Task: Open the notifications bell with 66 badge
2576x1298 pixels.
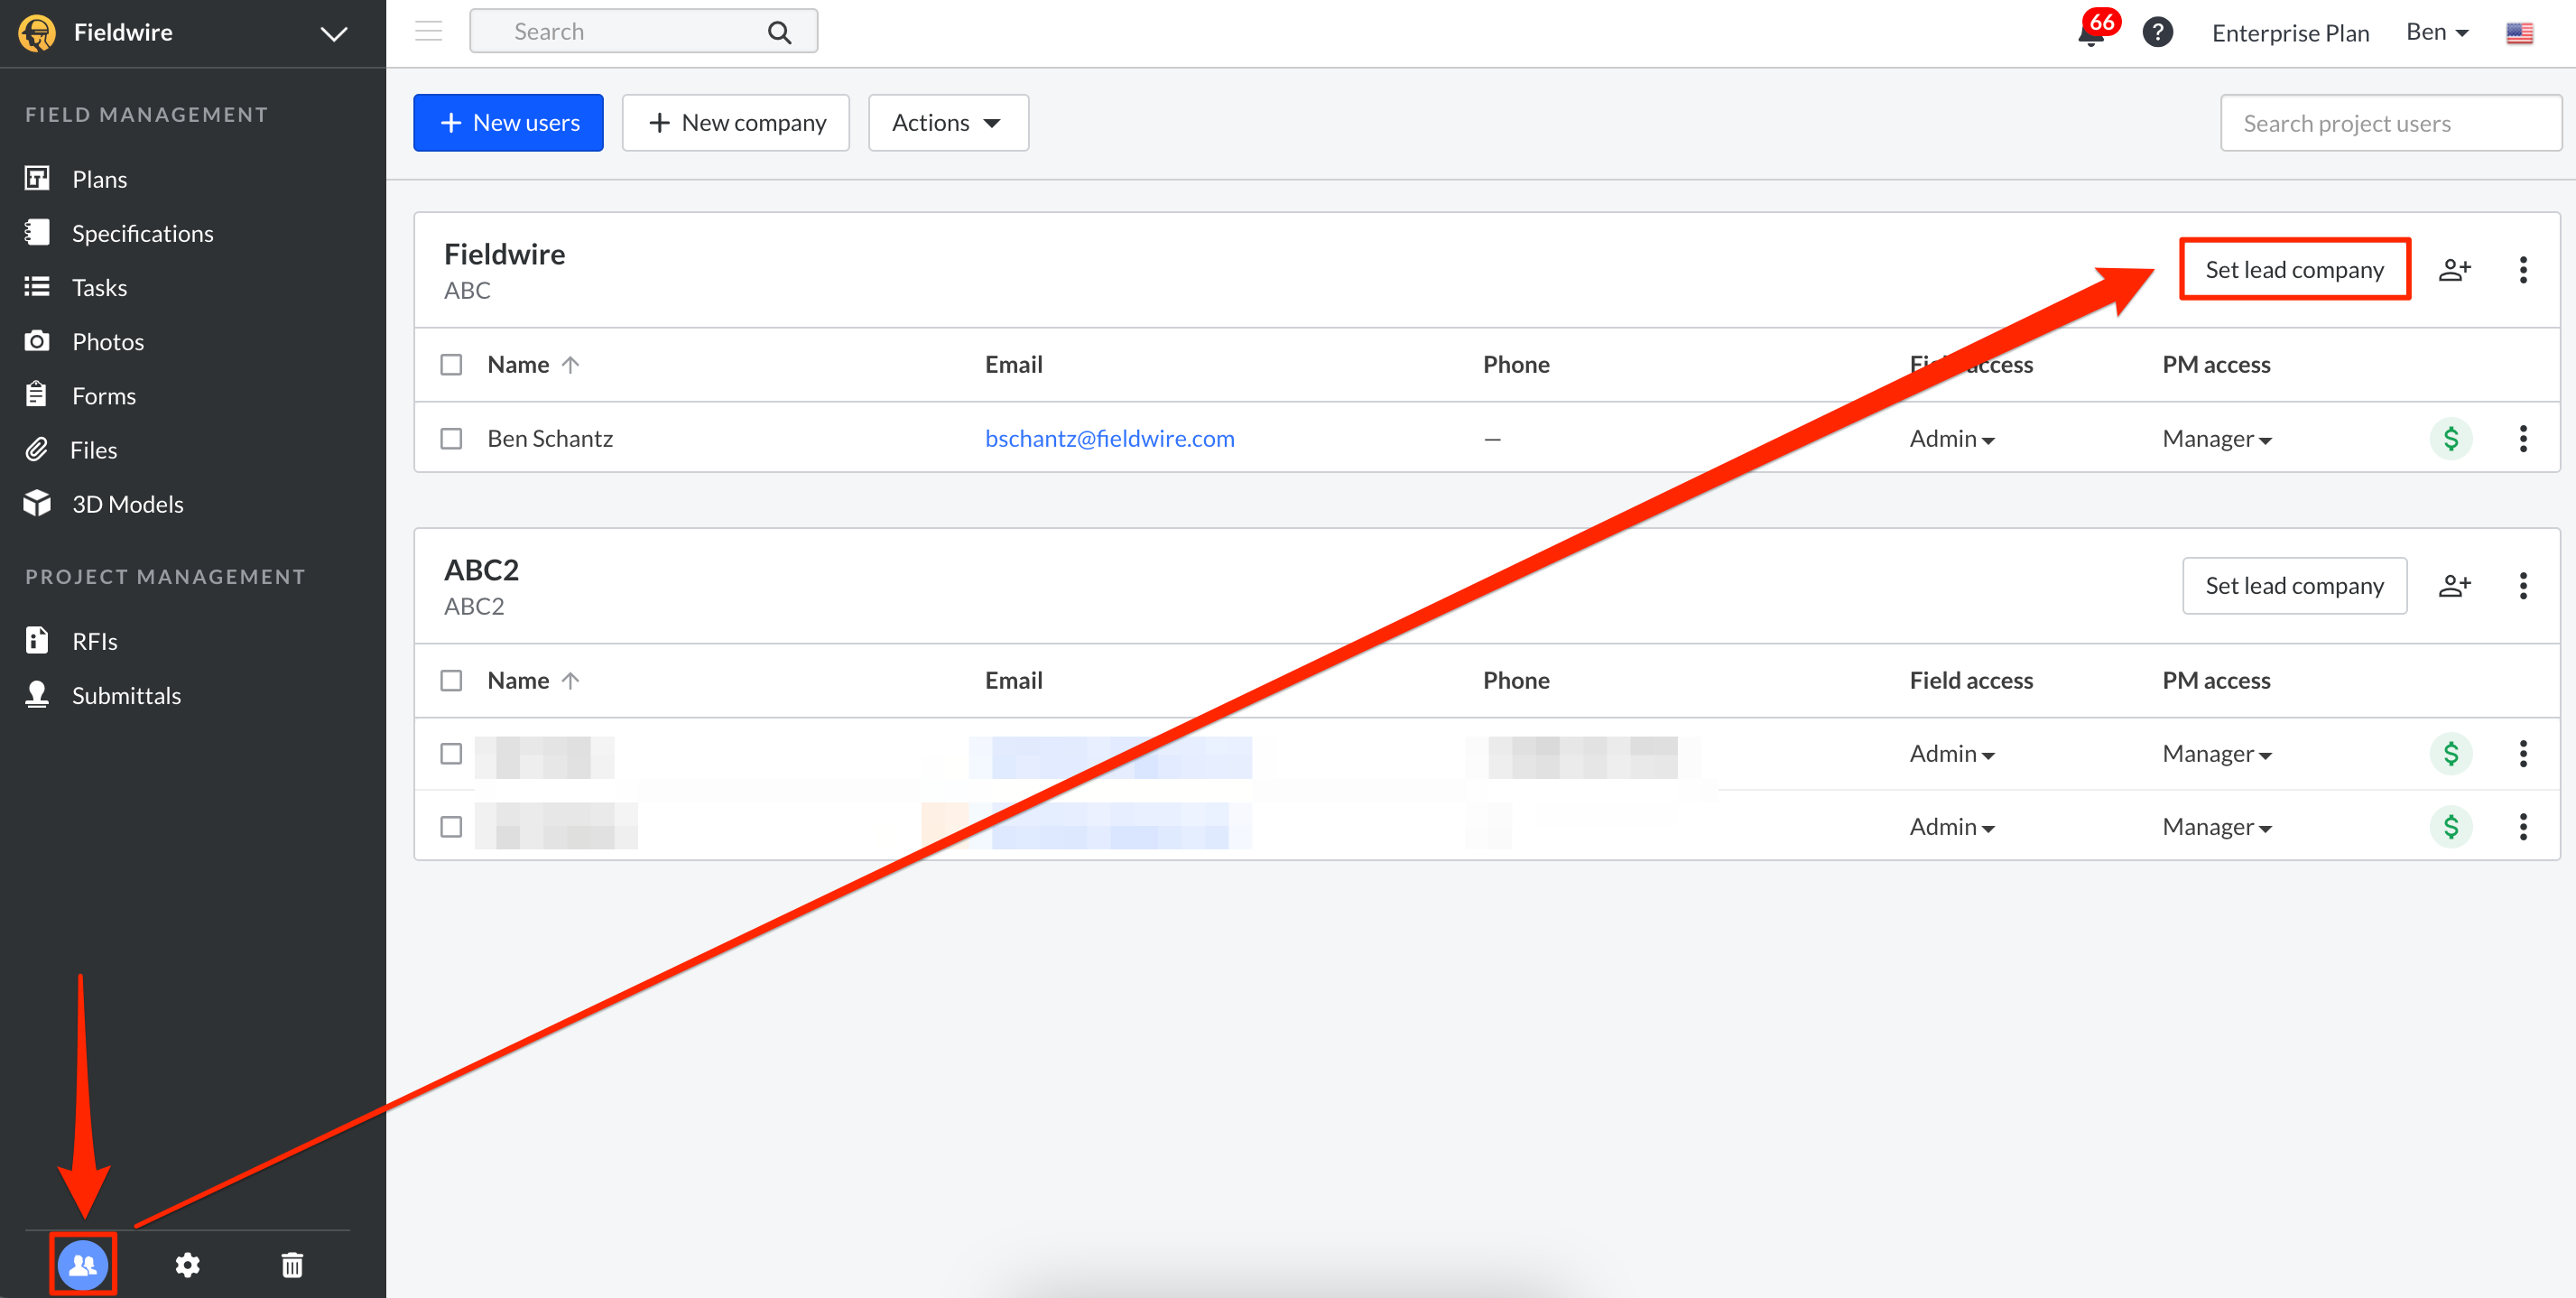Action: [x=2092, y=33]
